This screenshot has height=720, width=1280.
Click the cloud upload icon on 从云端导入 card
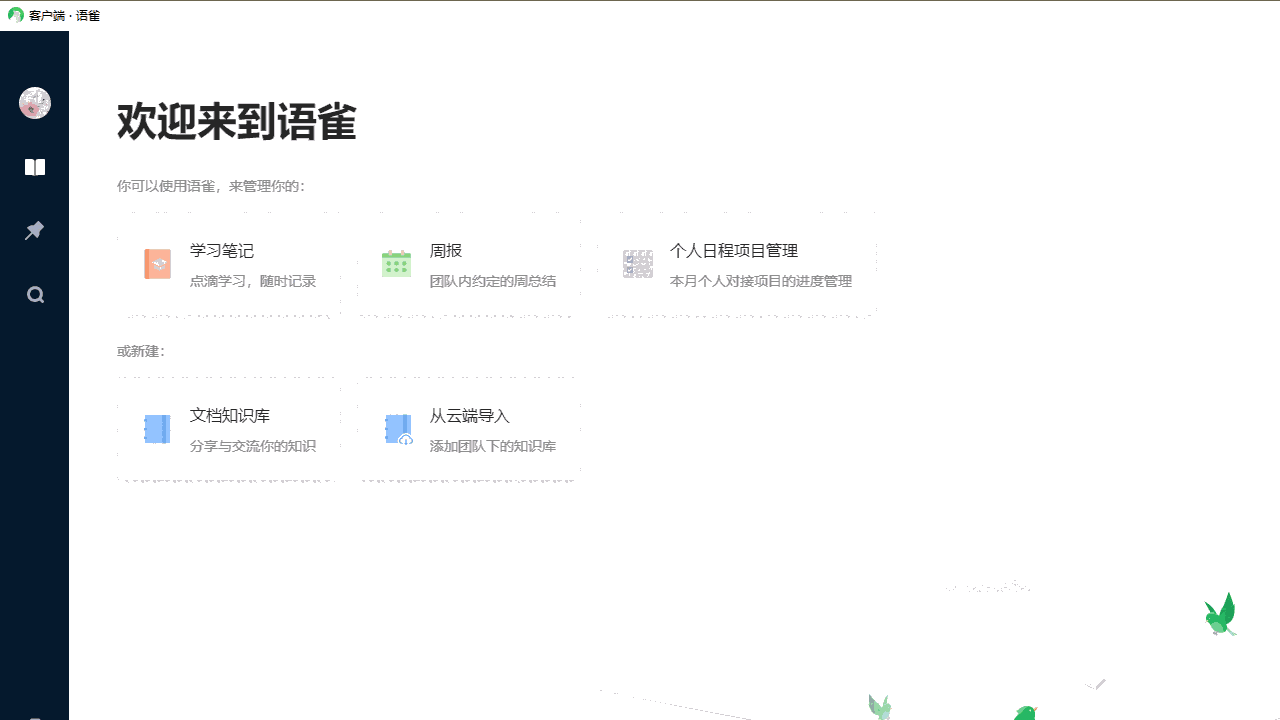tap(397, 428)
